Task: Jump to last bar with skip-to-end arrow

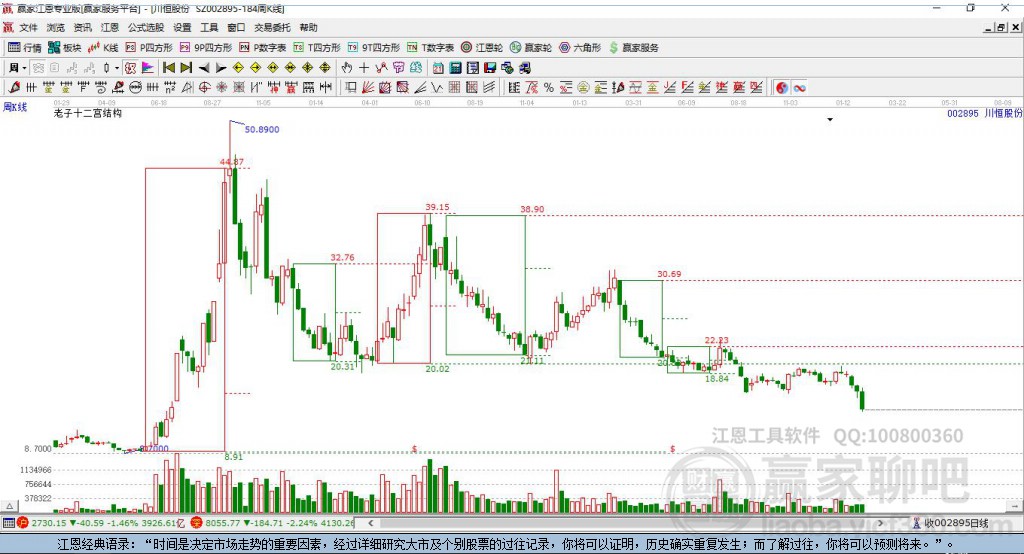Action: click(x=186, y=68)
